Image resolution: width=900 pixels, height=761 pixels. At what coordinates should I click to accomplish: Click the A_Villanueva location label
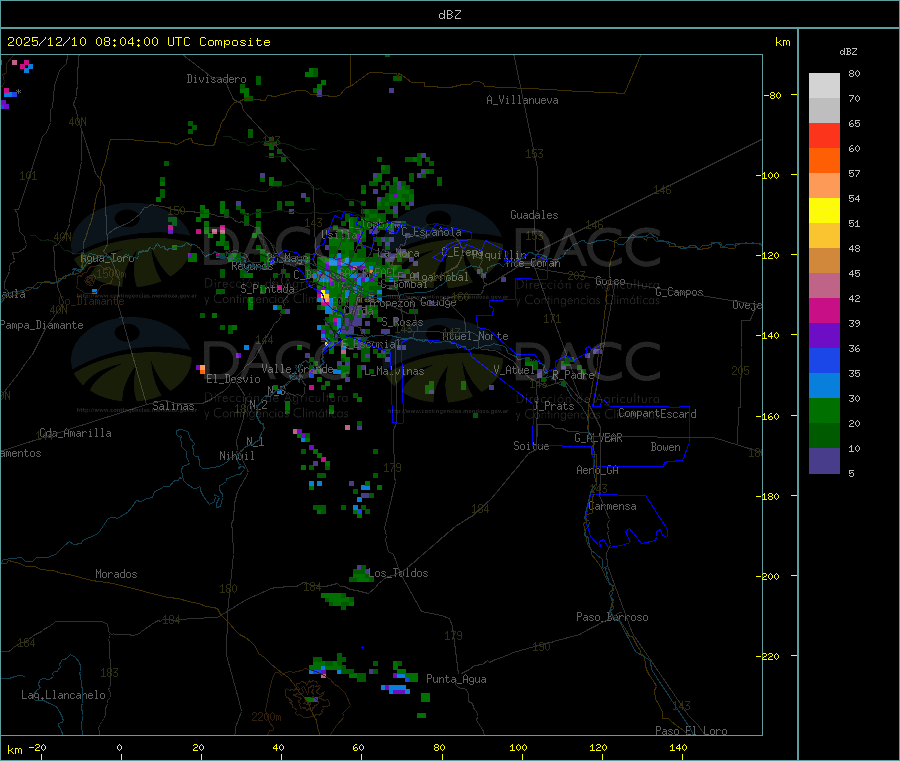[522, 100]
